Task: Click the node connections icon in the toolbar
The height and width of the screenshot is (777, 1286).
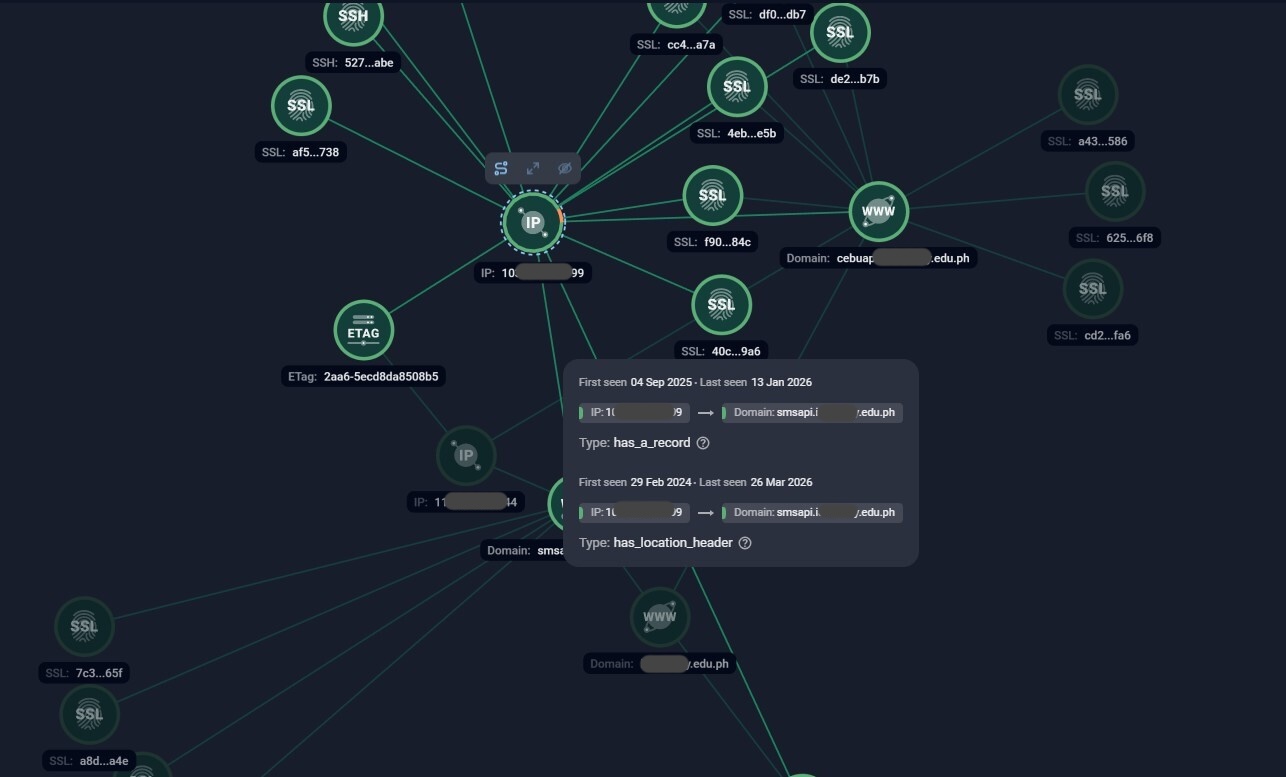Action: click(500, 168)
